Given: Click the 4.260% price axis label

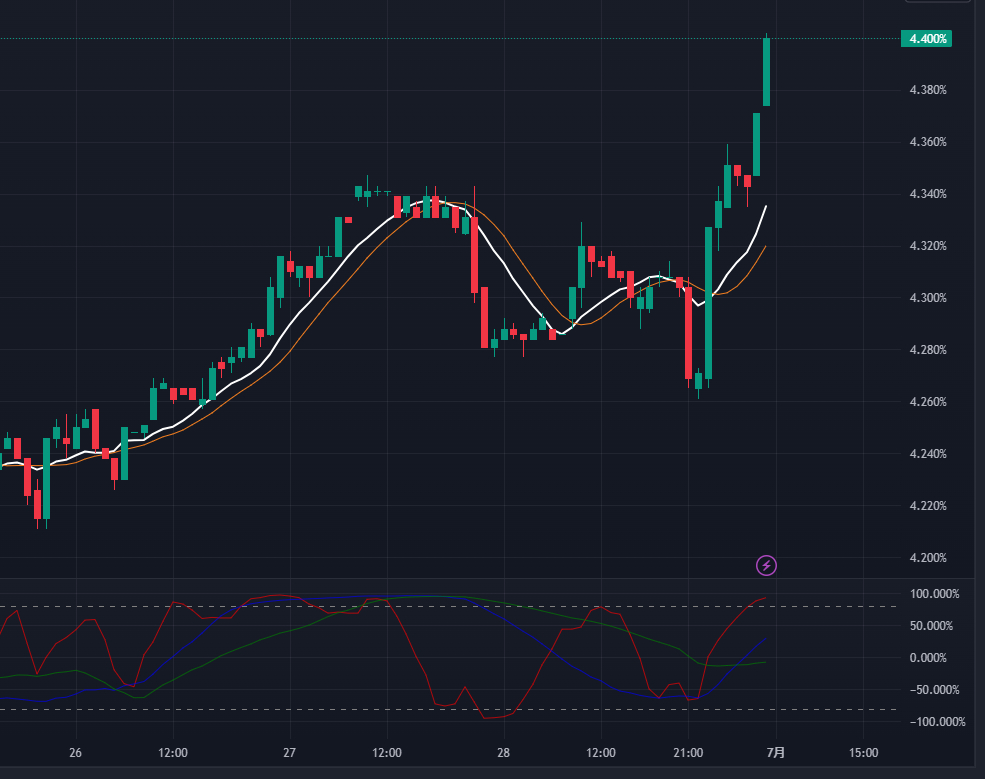Looking at the screenshot, I should (928, 402).
